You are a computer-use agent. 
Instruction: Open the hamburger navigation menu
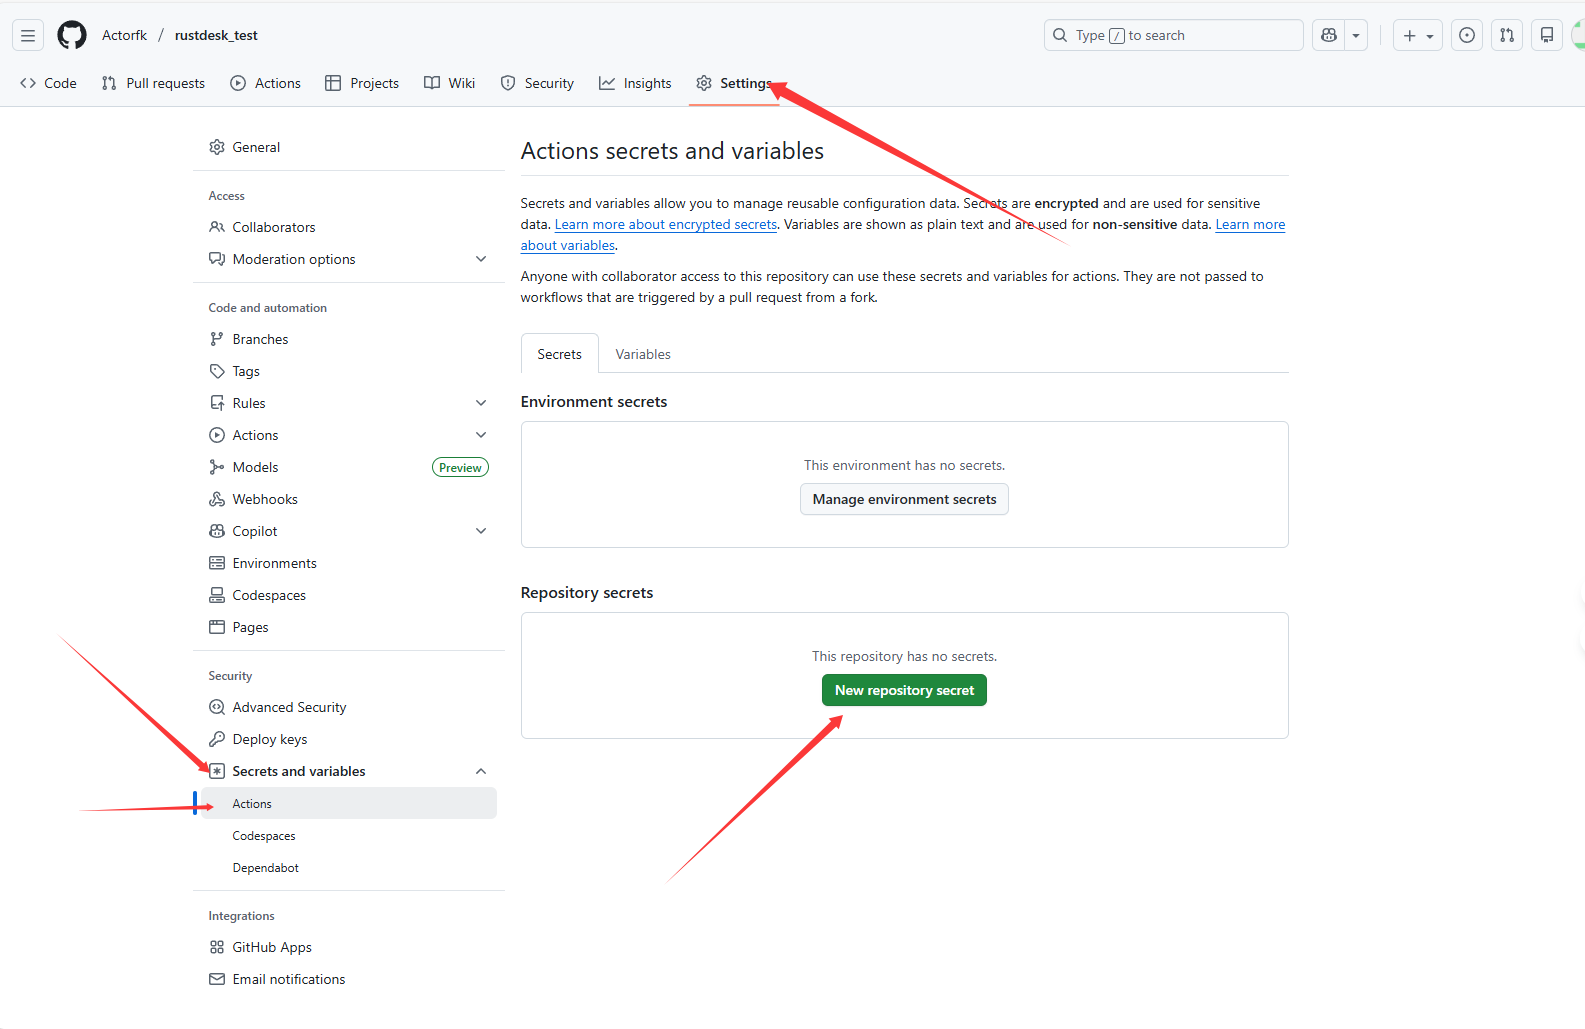(x=28, y=35)
